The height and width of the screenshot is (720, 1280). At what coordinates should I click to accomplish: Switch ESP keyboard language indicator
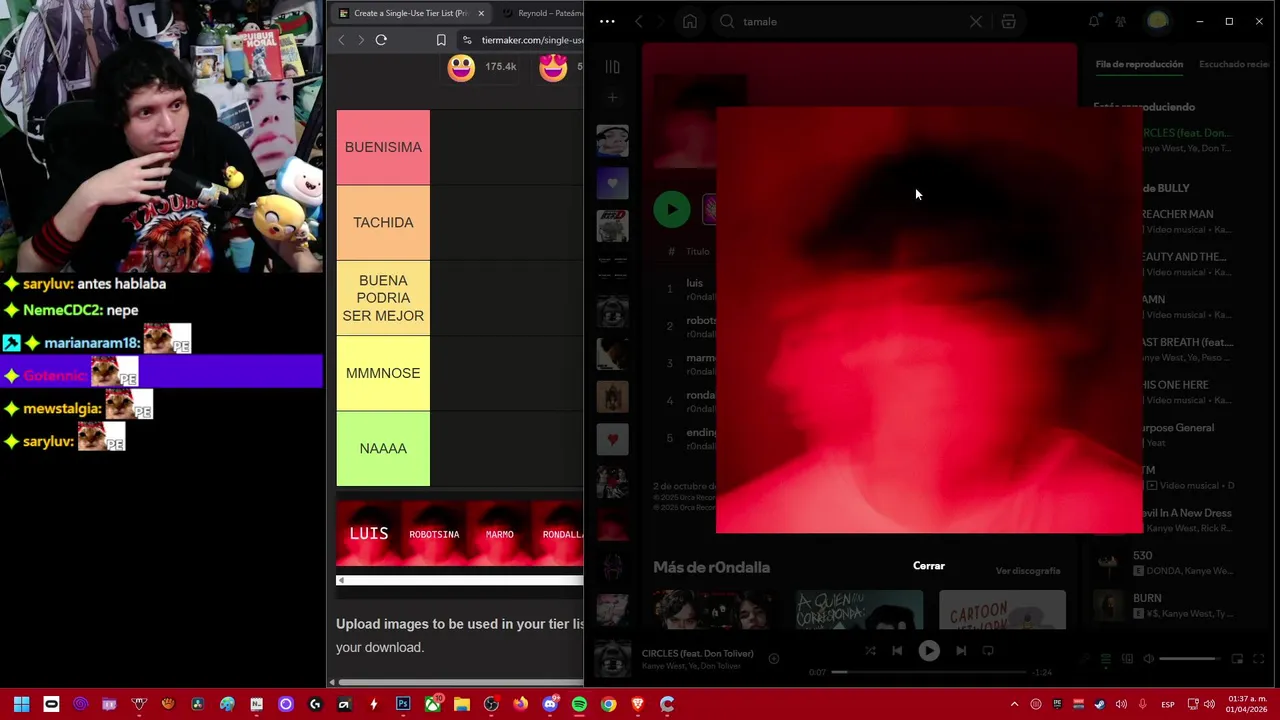pyautogui.click(x=1168, y=704)
